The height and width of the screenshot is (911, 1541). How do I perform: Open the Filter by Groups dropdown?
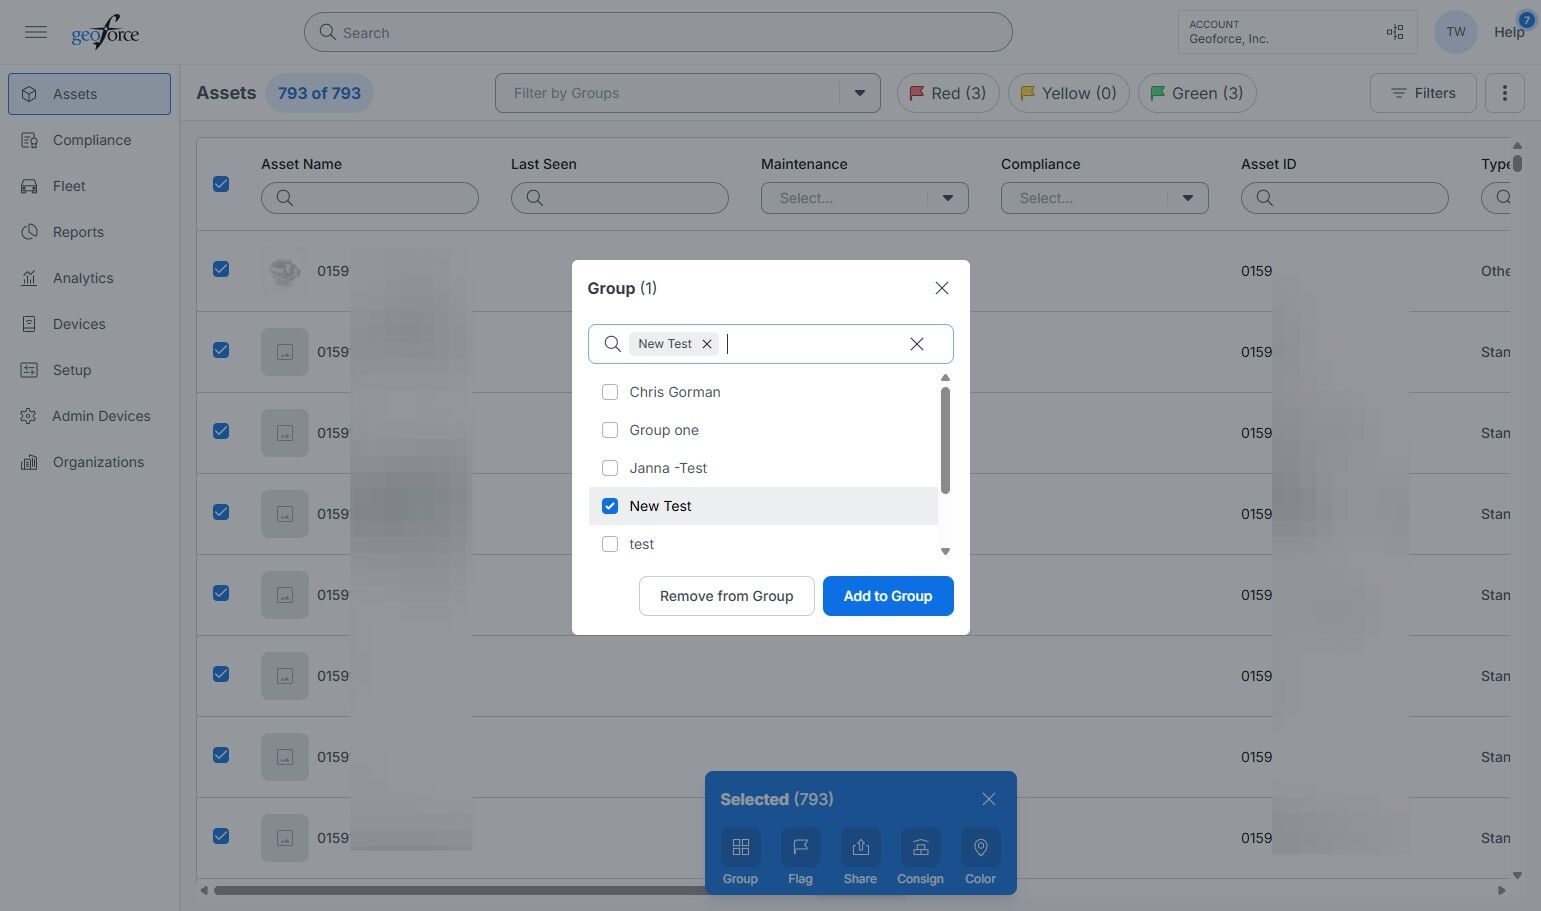688,93
